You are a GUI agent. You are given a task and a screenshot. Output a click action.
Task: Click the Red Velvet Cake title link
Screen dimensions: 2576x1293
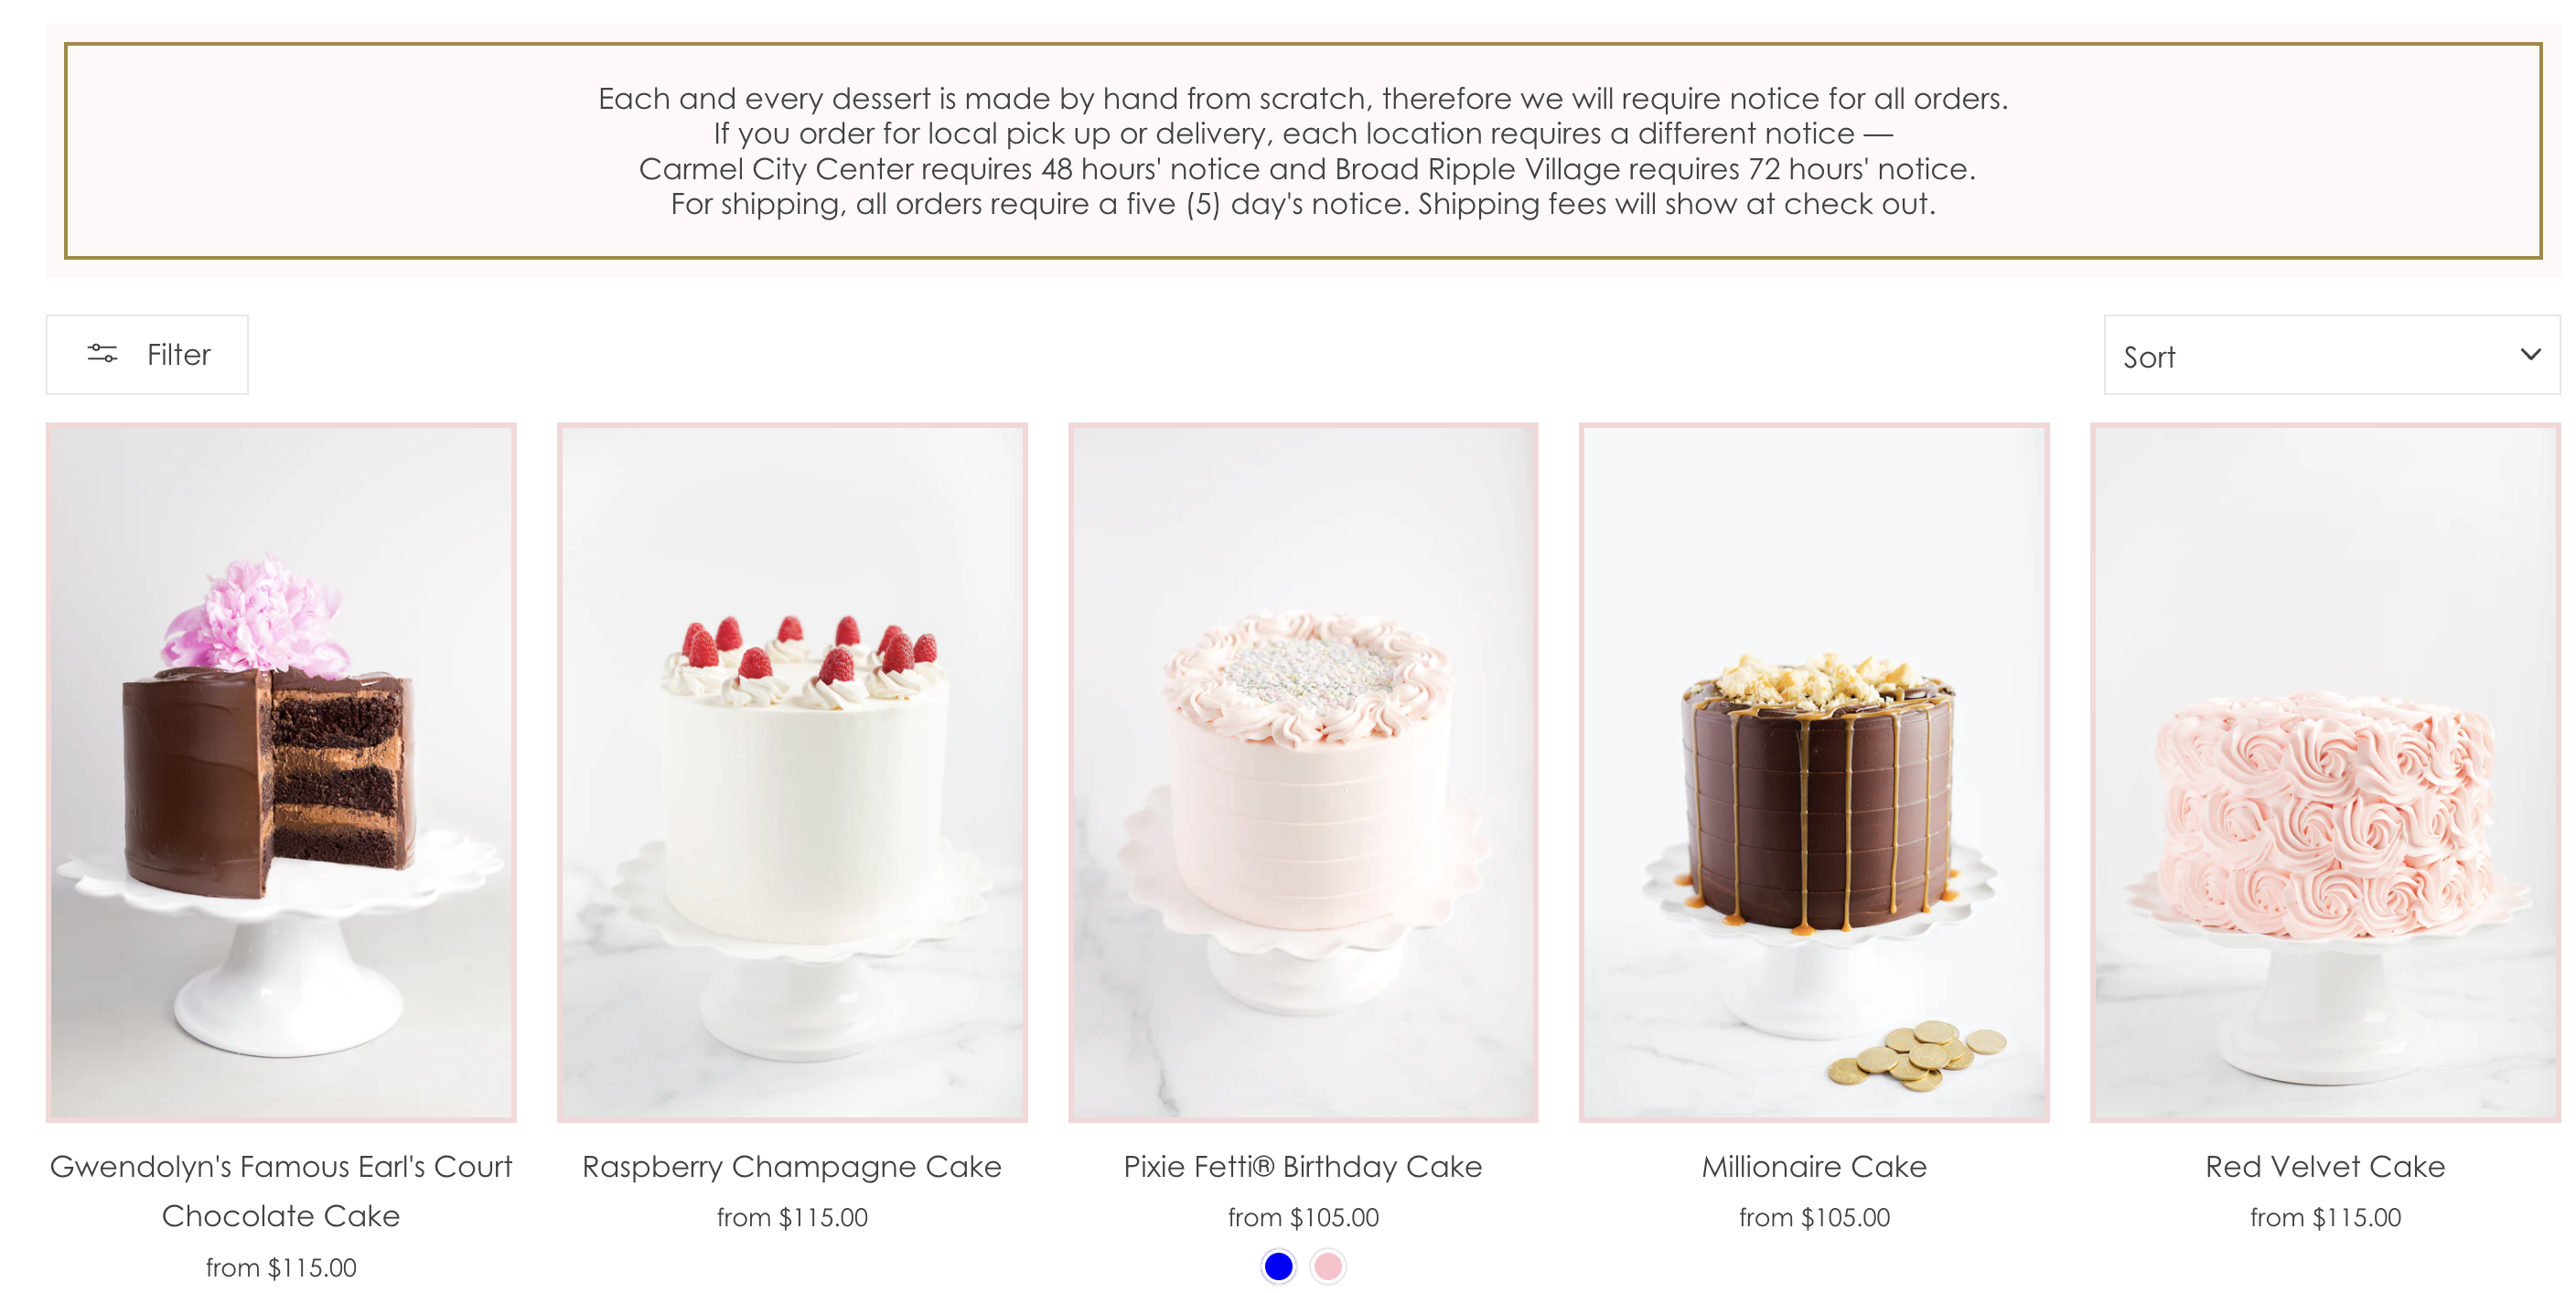(x=2325, y=1166)
